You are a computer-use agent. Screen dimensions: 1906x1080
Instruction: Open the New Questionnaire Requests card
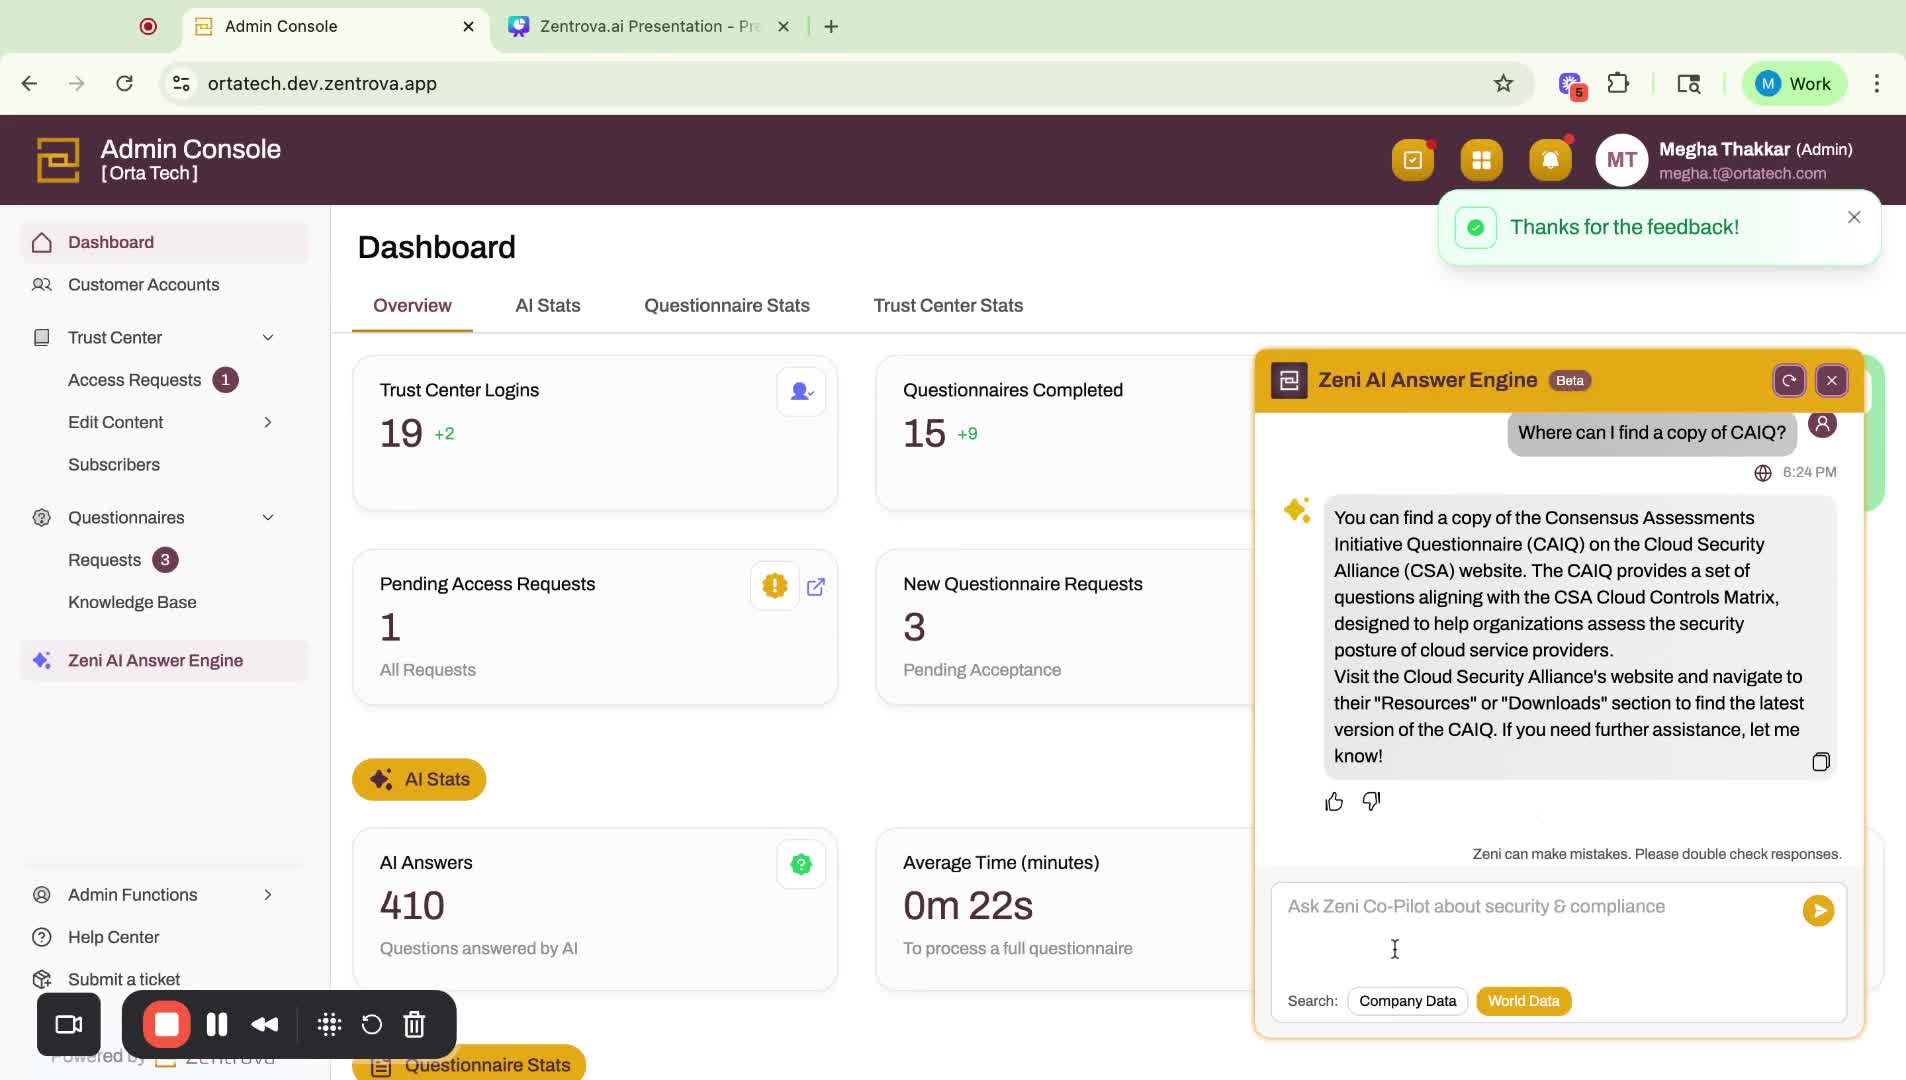point(1064,627)
